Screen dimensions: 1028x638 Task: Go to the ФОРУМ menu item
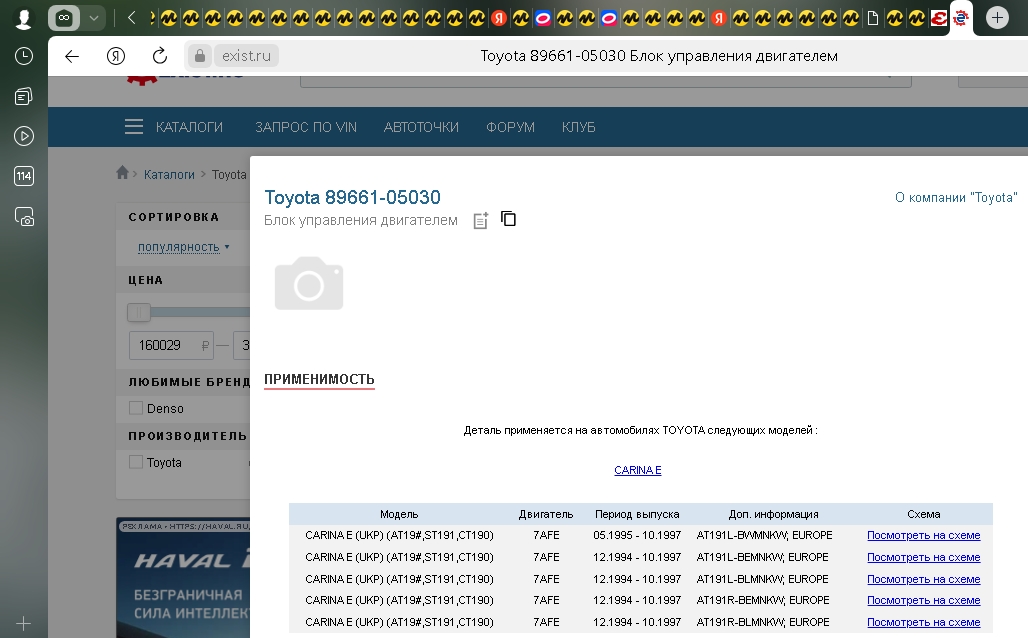pyautogui.click(x=510, y=127)
